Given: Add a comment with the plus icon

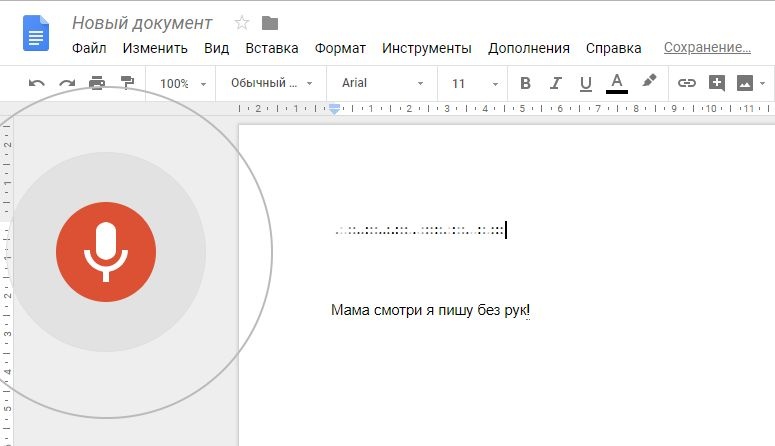Looking at the screenshot, I should point(716,83).
